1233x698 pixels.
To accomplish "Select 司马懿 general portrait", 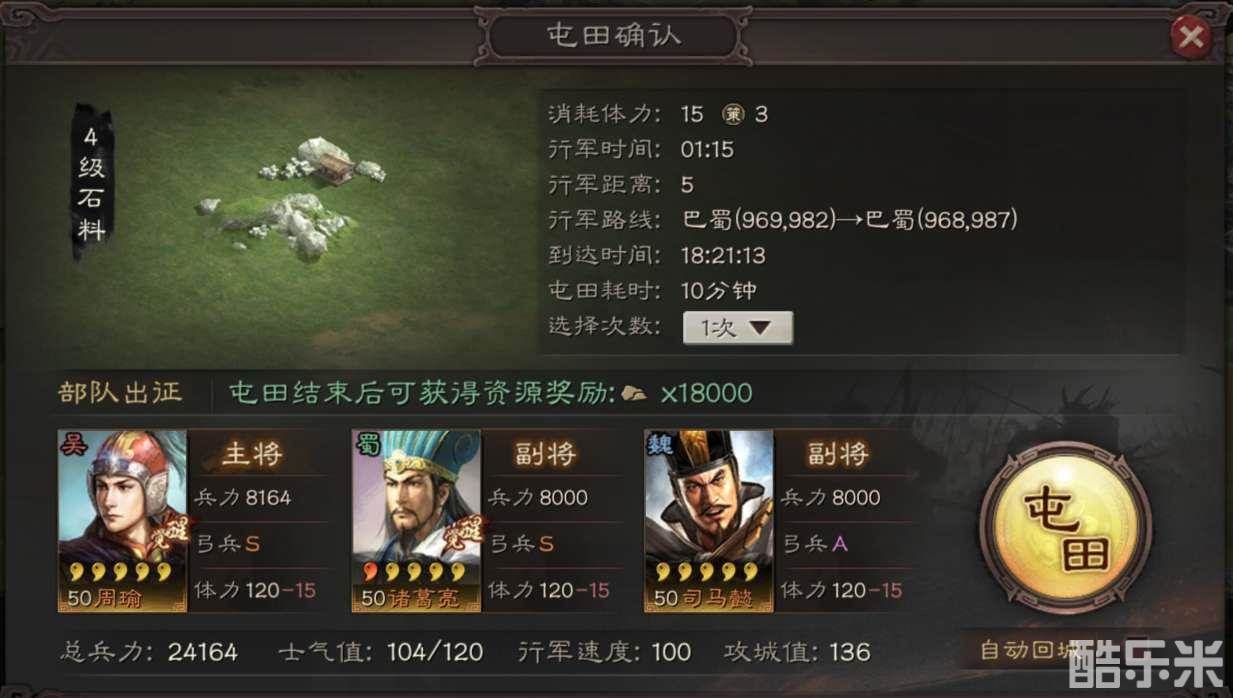I will (709, 521).
